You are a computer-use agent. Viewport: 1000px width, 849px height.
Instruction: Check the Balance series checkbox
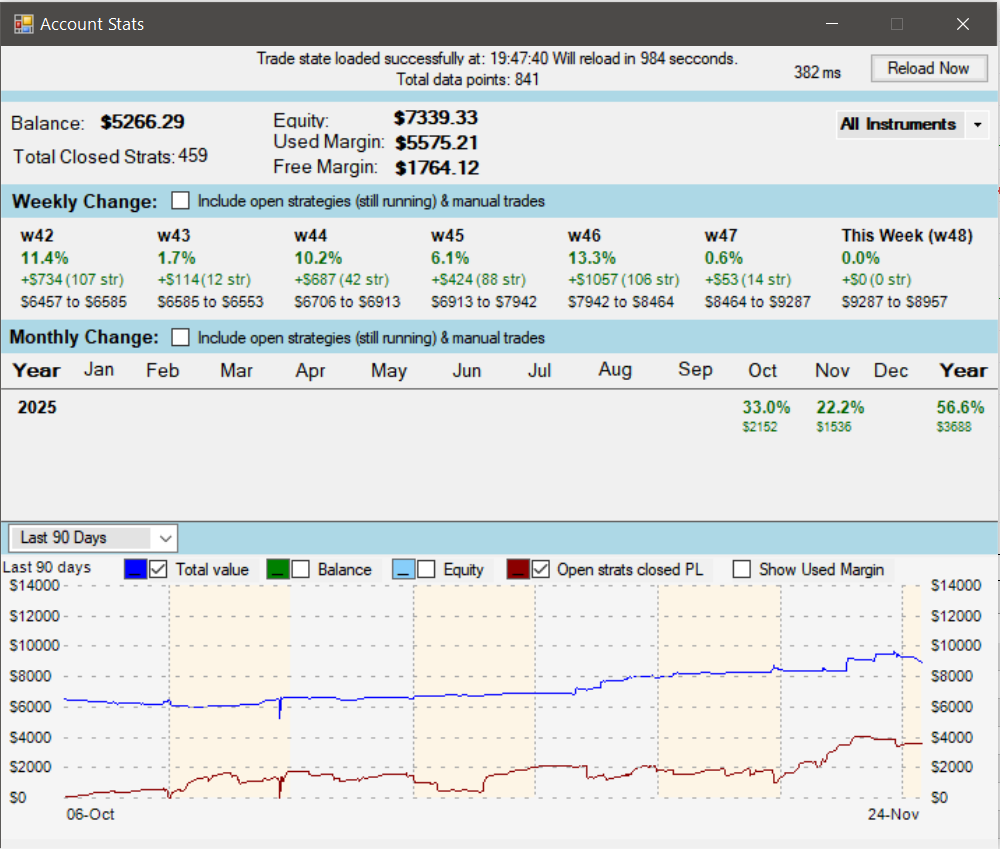(x=300, y=569)
